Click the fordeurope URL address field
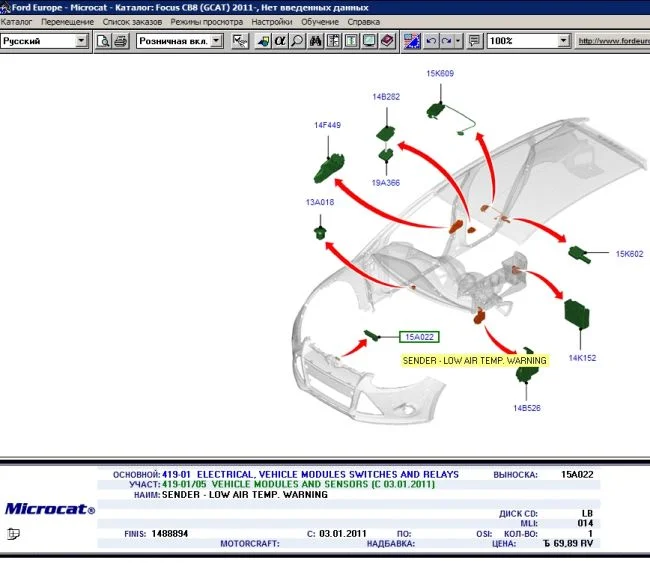The width and height of the screenshot is (650, 563). click(613, 41)
